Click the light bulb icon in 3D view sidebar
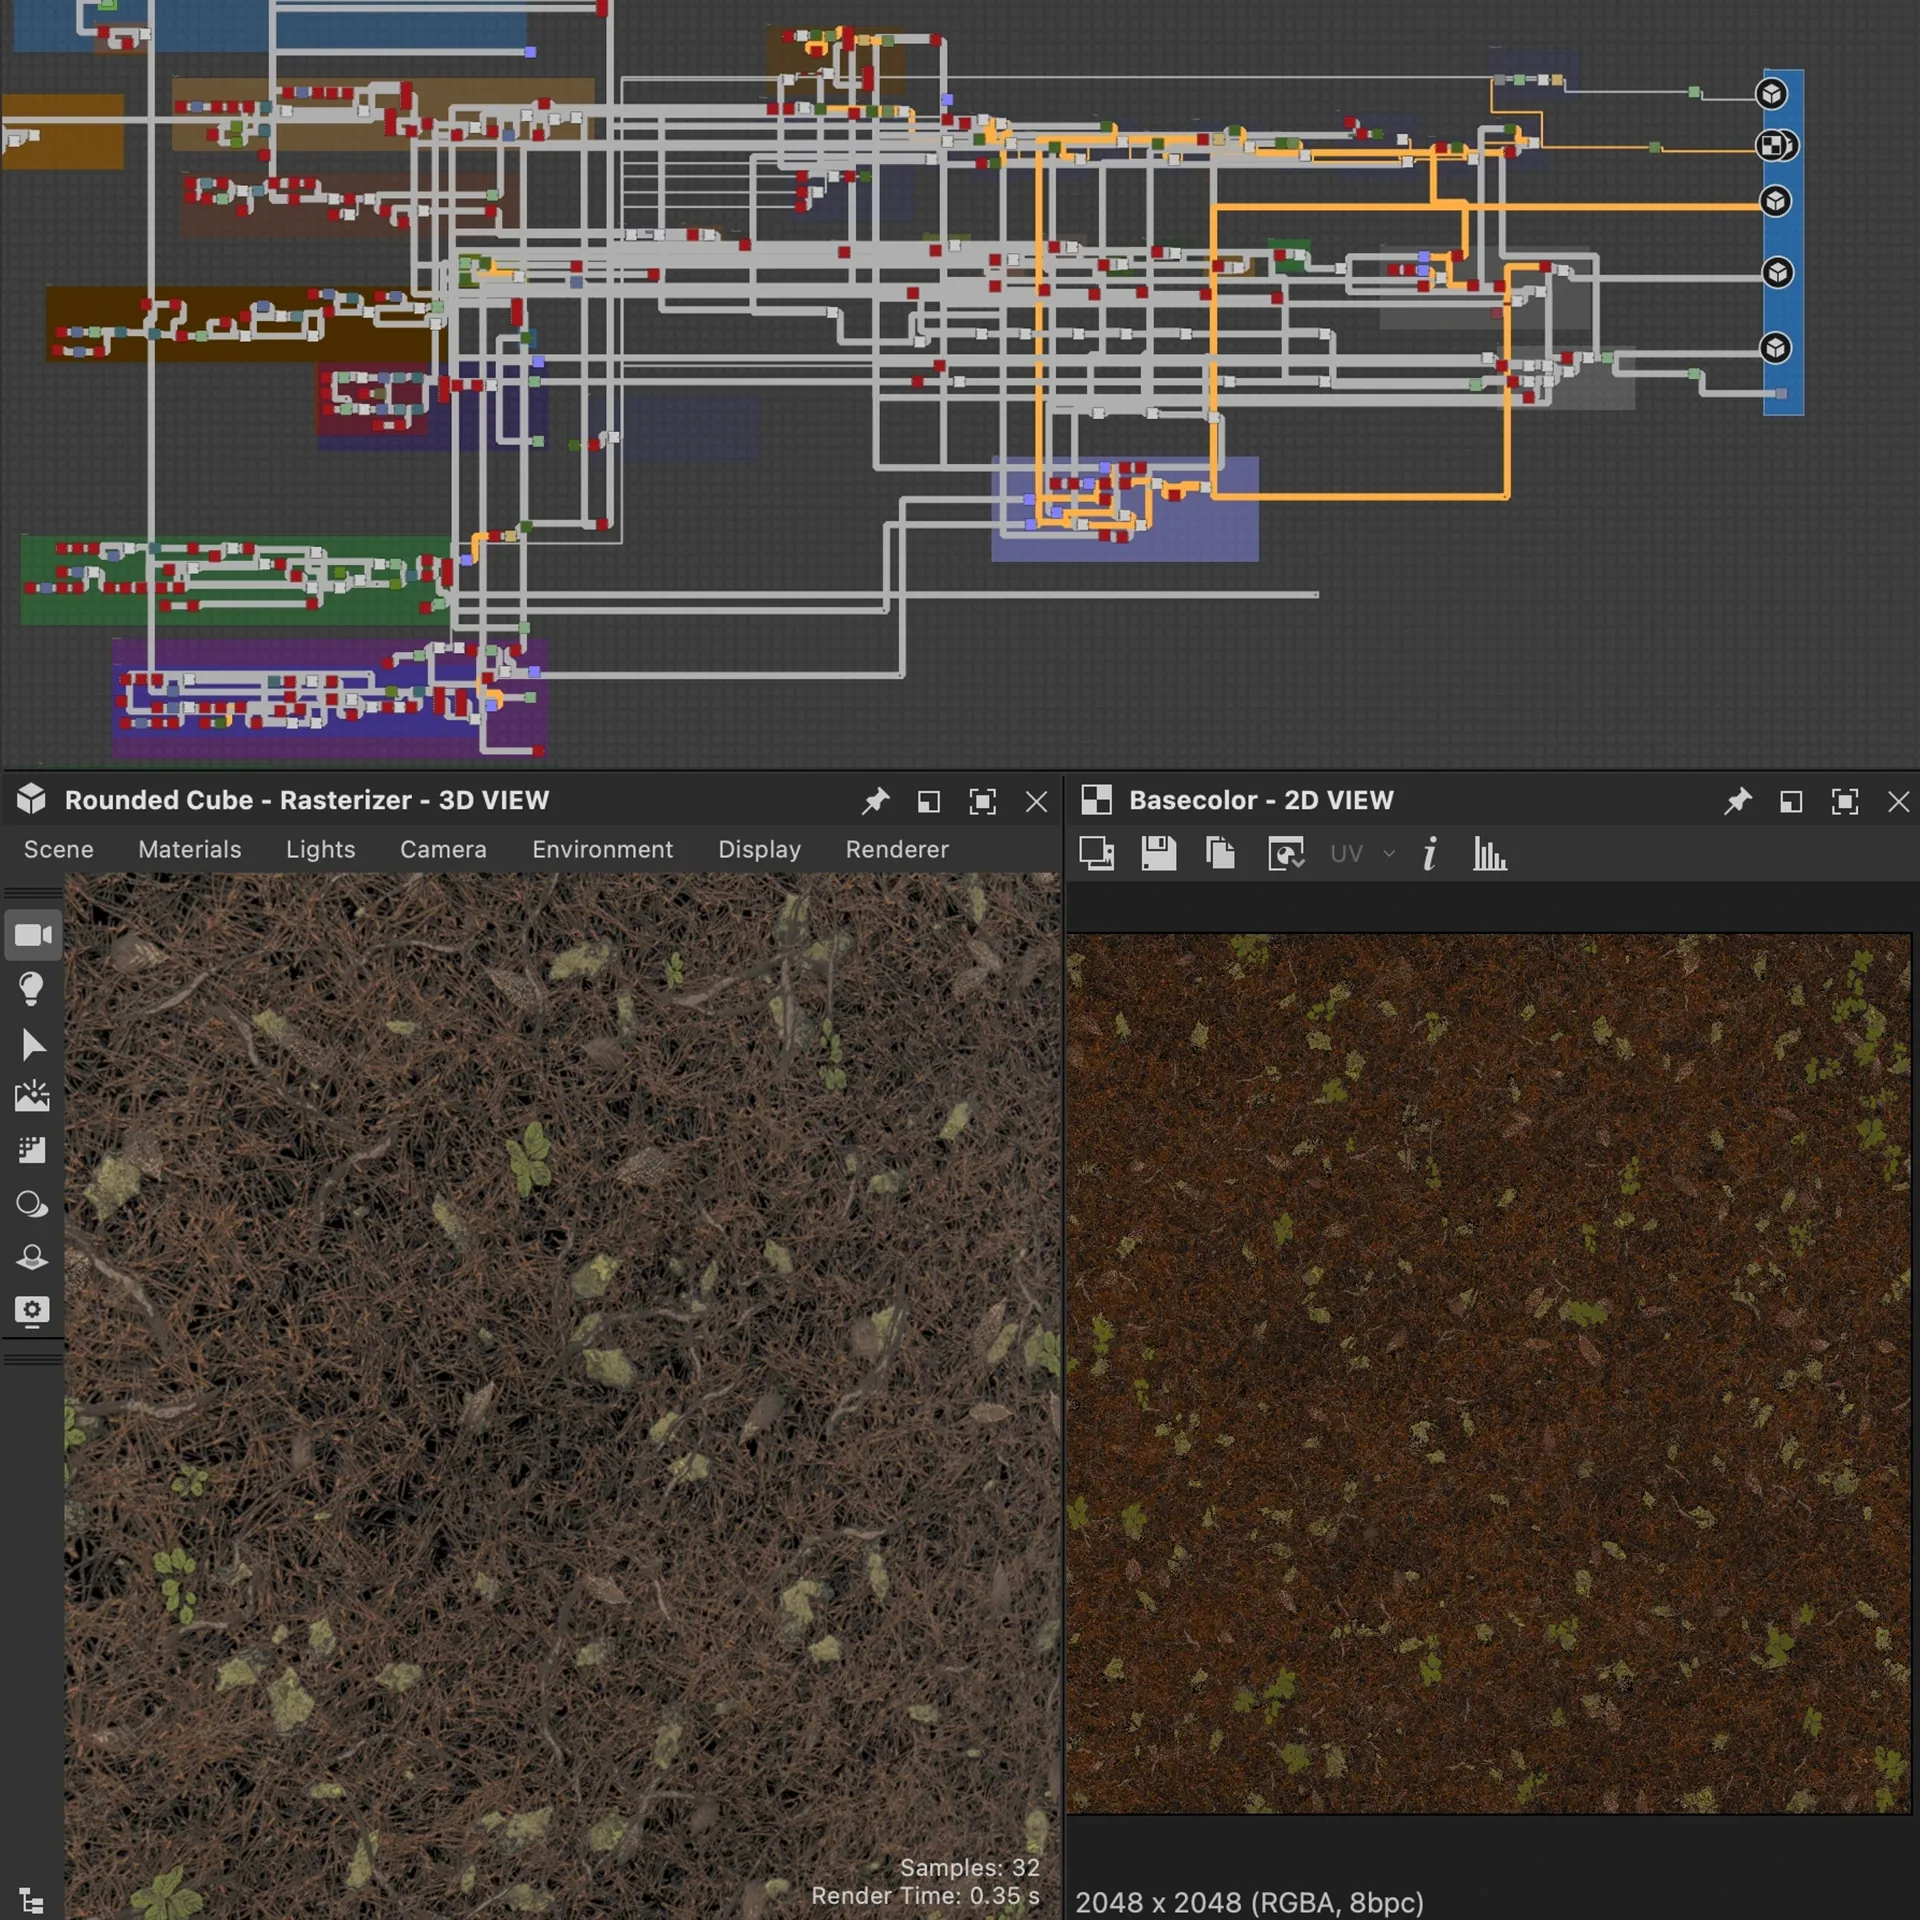 (31, 989)
